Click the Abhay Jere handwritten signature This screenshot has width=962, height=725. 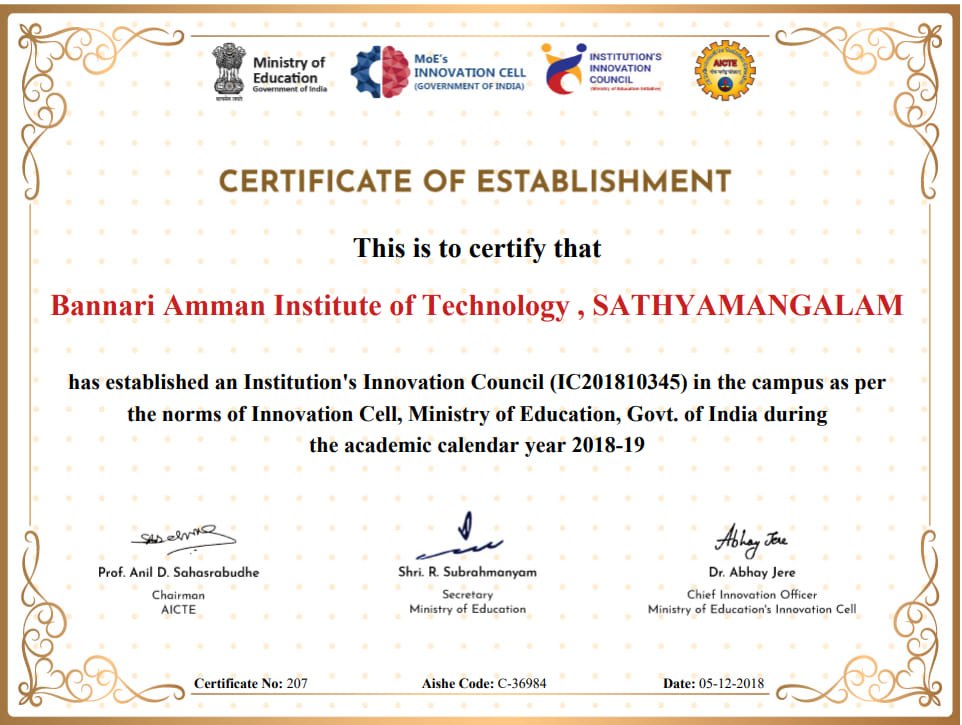751,540
